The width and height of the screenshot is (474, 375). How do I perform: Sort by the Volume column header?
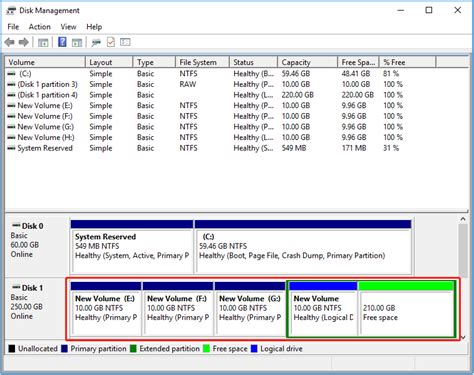coord(45,62)
